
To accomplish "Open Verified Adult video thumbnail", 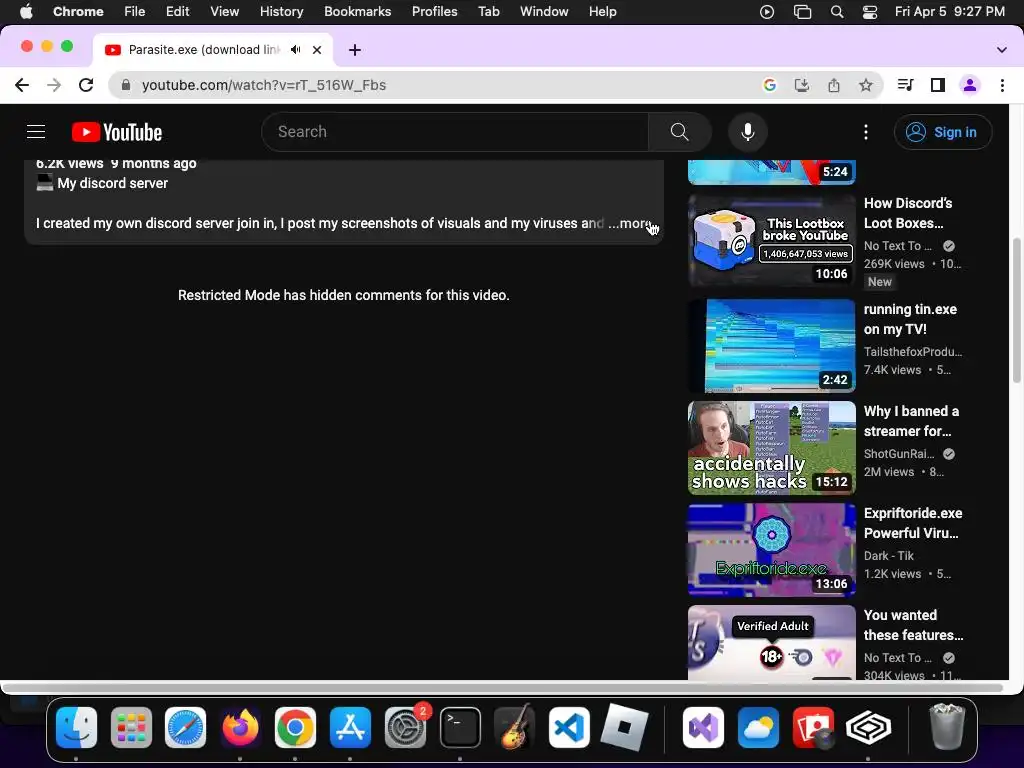I will (x=771, y=643).
